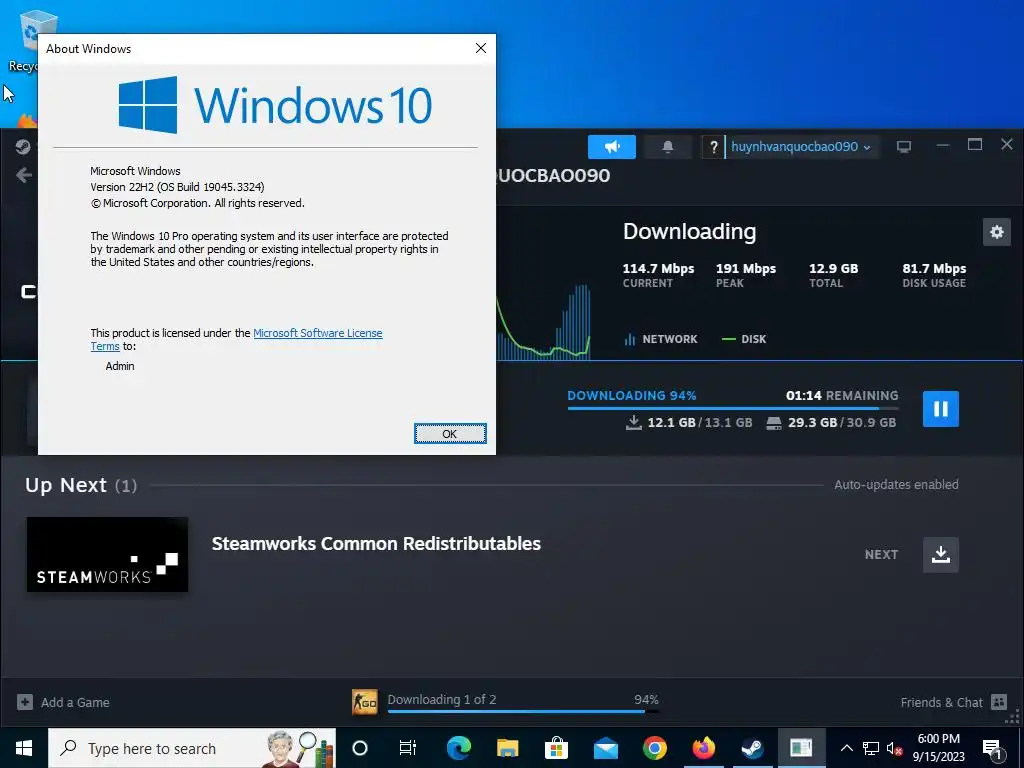Launch Microsoft Edge from taskbar

[458, 748]
